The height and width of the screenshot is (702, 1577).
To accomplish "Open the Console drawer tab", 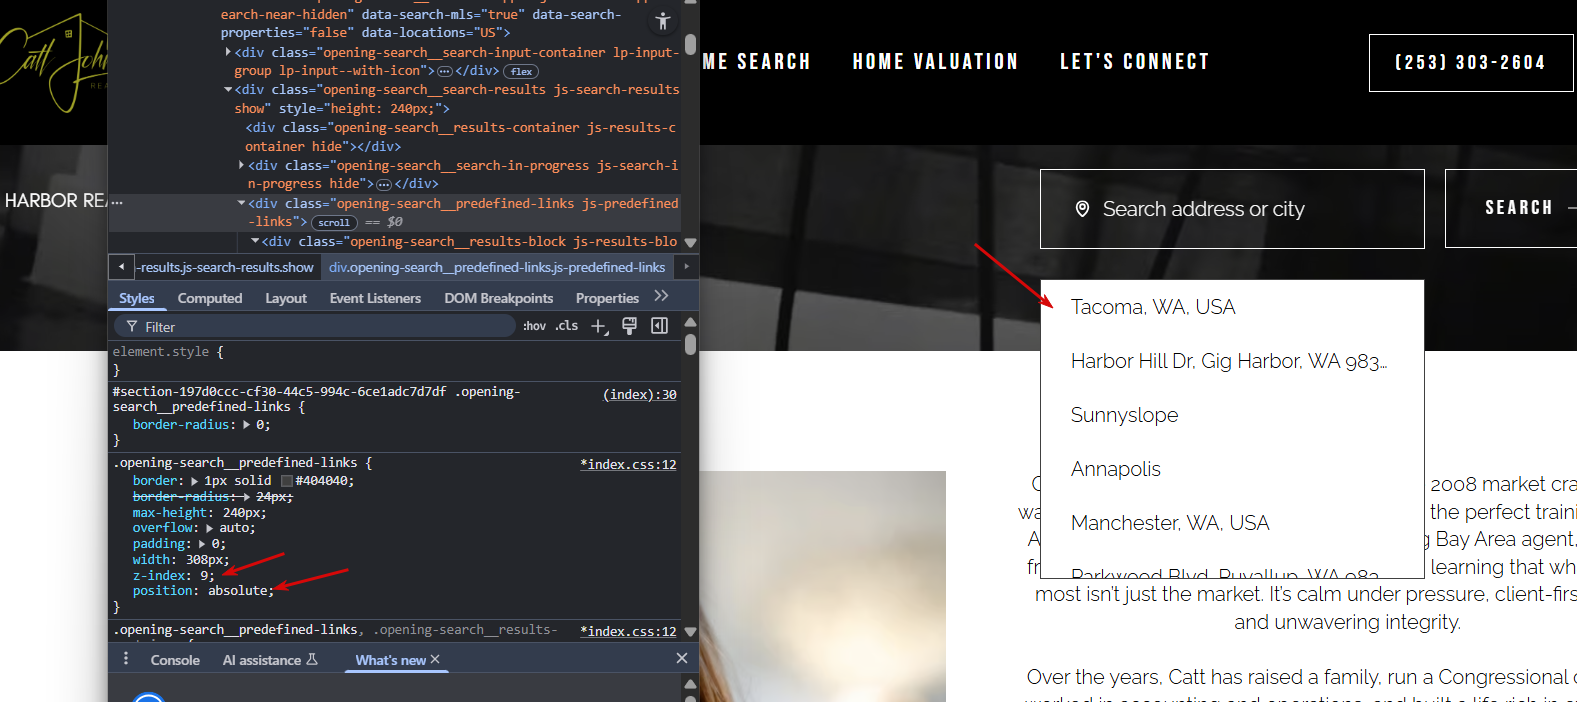I will (x=175, y=660).
